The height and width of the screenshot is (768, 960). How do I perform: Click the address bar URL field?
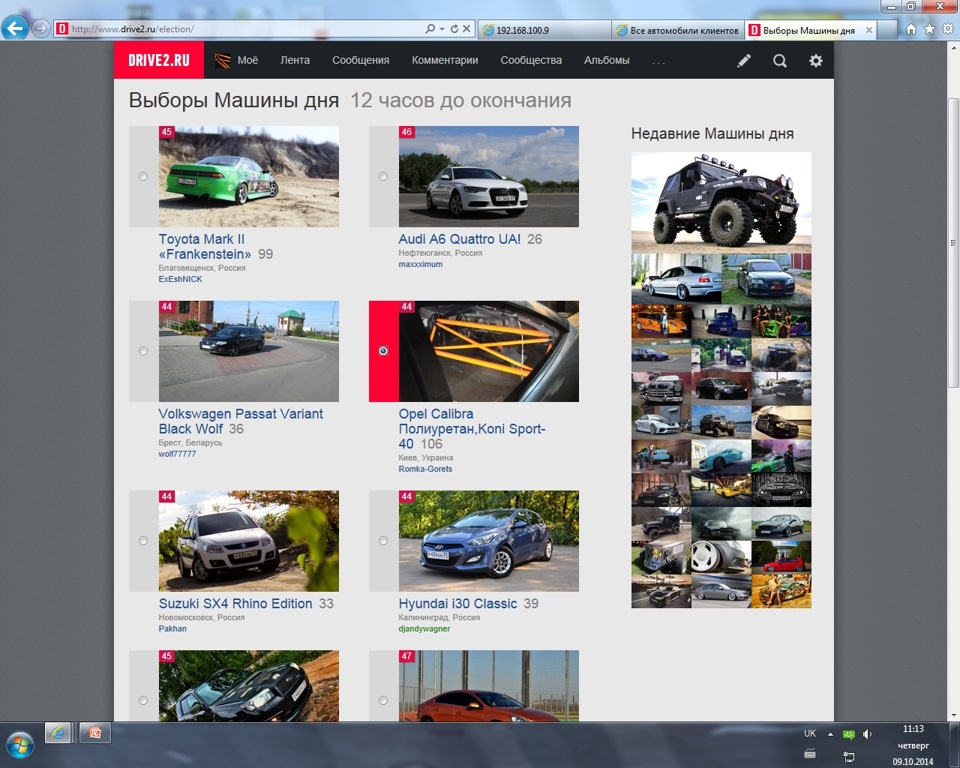(245, 29)
